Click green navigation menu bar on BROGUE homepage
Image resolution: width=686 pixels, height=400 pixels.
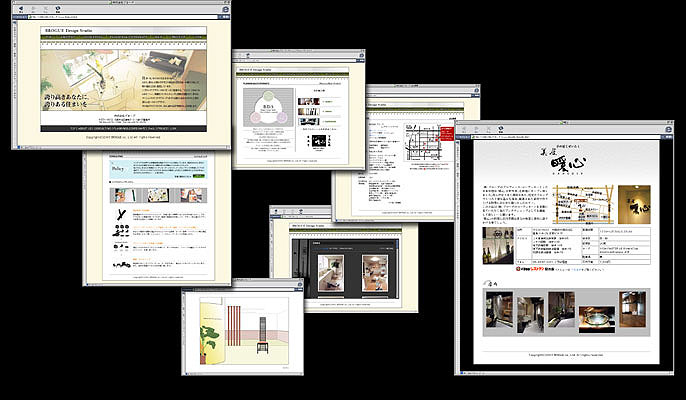(123, 38)
